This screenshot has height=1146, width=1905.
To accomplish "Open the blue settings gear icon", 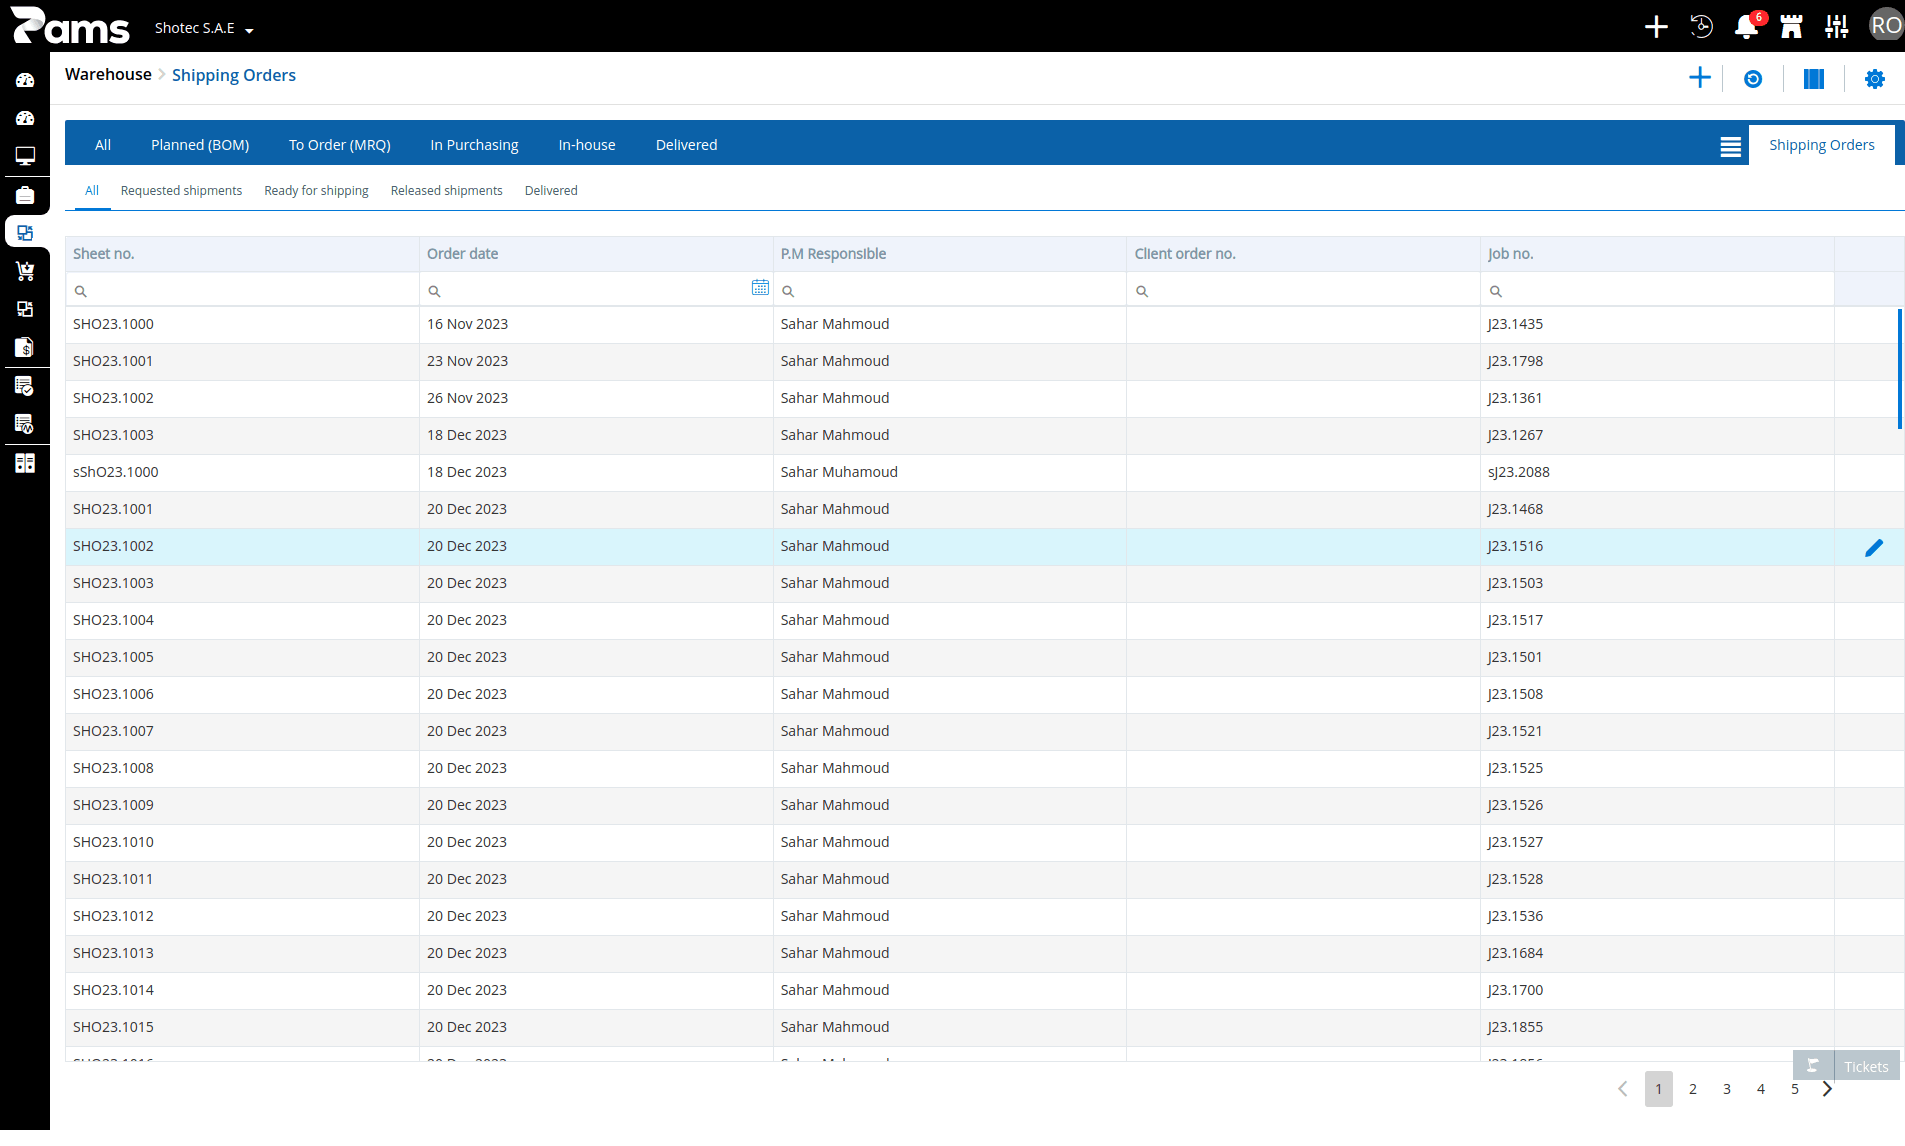I will pyautogui.click(x=1875, y=79).
